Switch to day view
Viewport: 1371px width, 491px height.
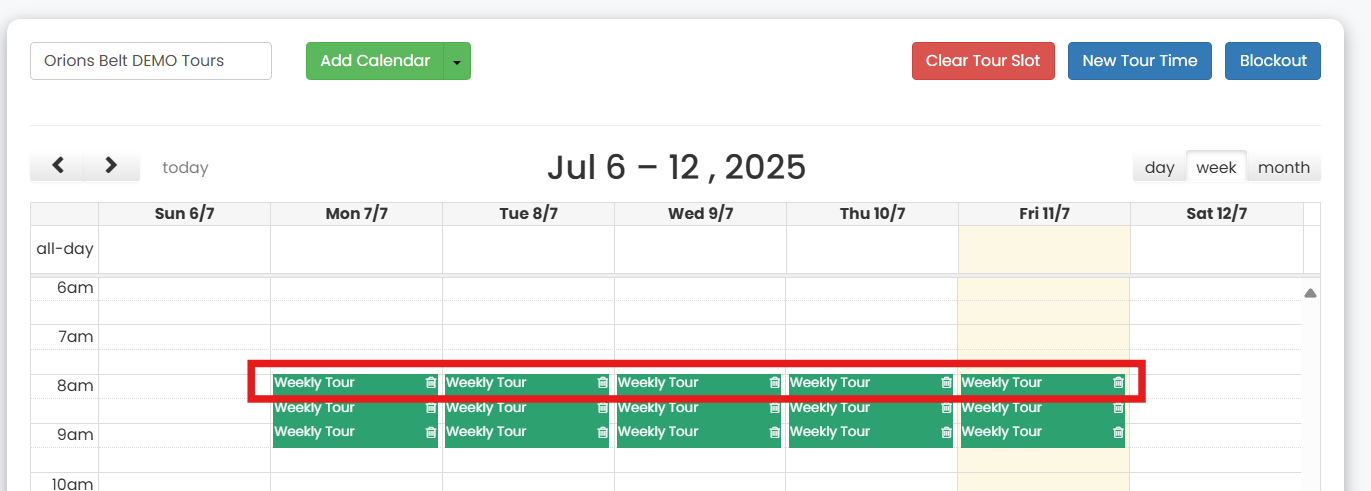[1159, 167]
